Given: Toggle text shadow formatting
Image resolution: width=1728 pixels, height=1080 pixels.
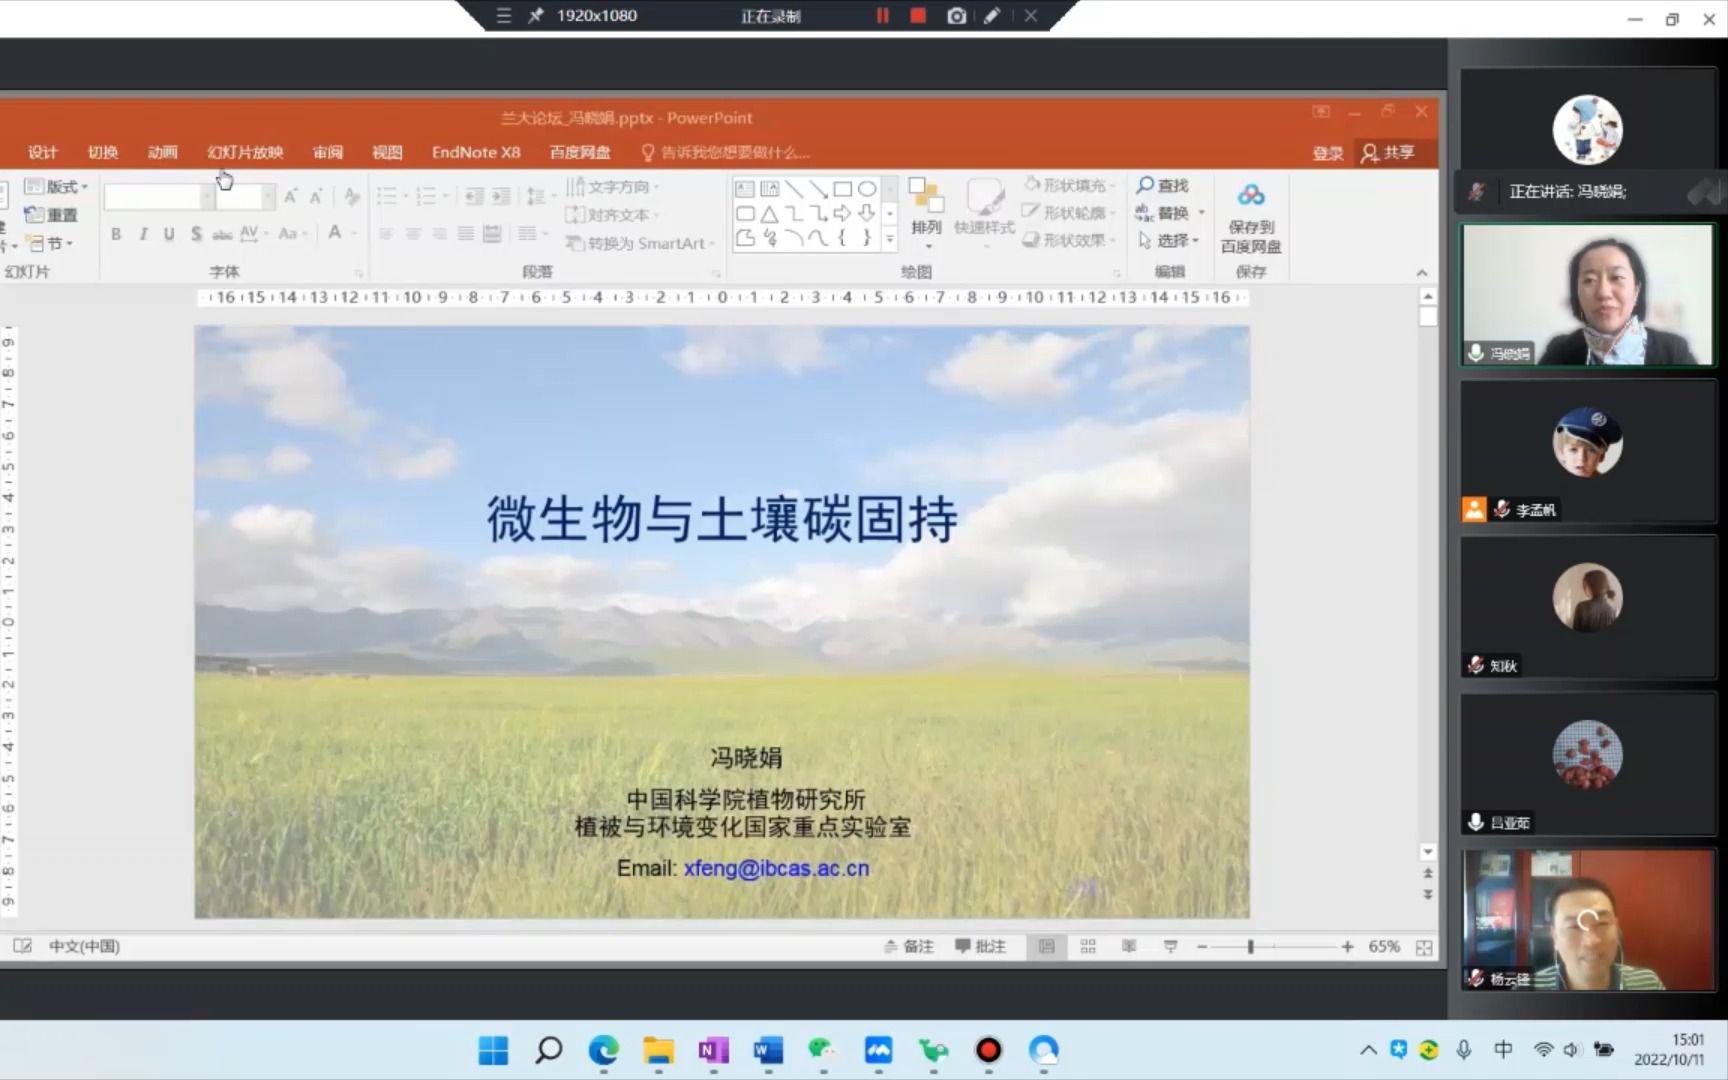Looking at the screenshot, I should [x=196, y=234].
